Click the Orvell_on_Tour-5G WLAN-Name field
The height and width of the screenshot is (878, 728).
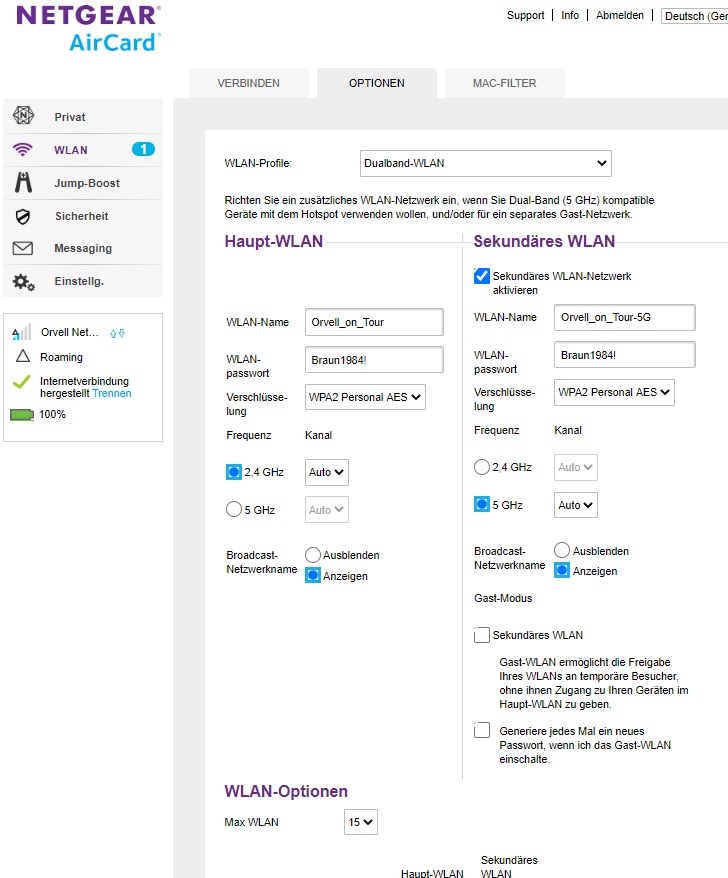[x=624, y=317]
